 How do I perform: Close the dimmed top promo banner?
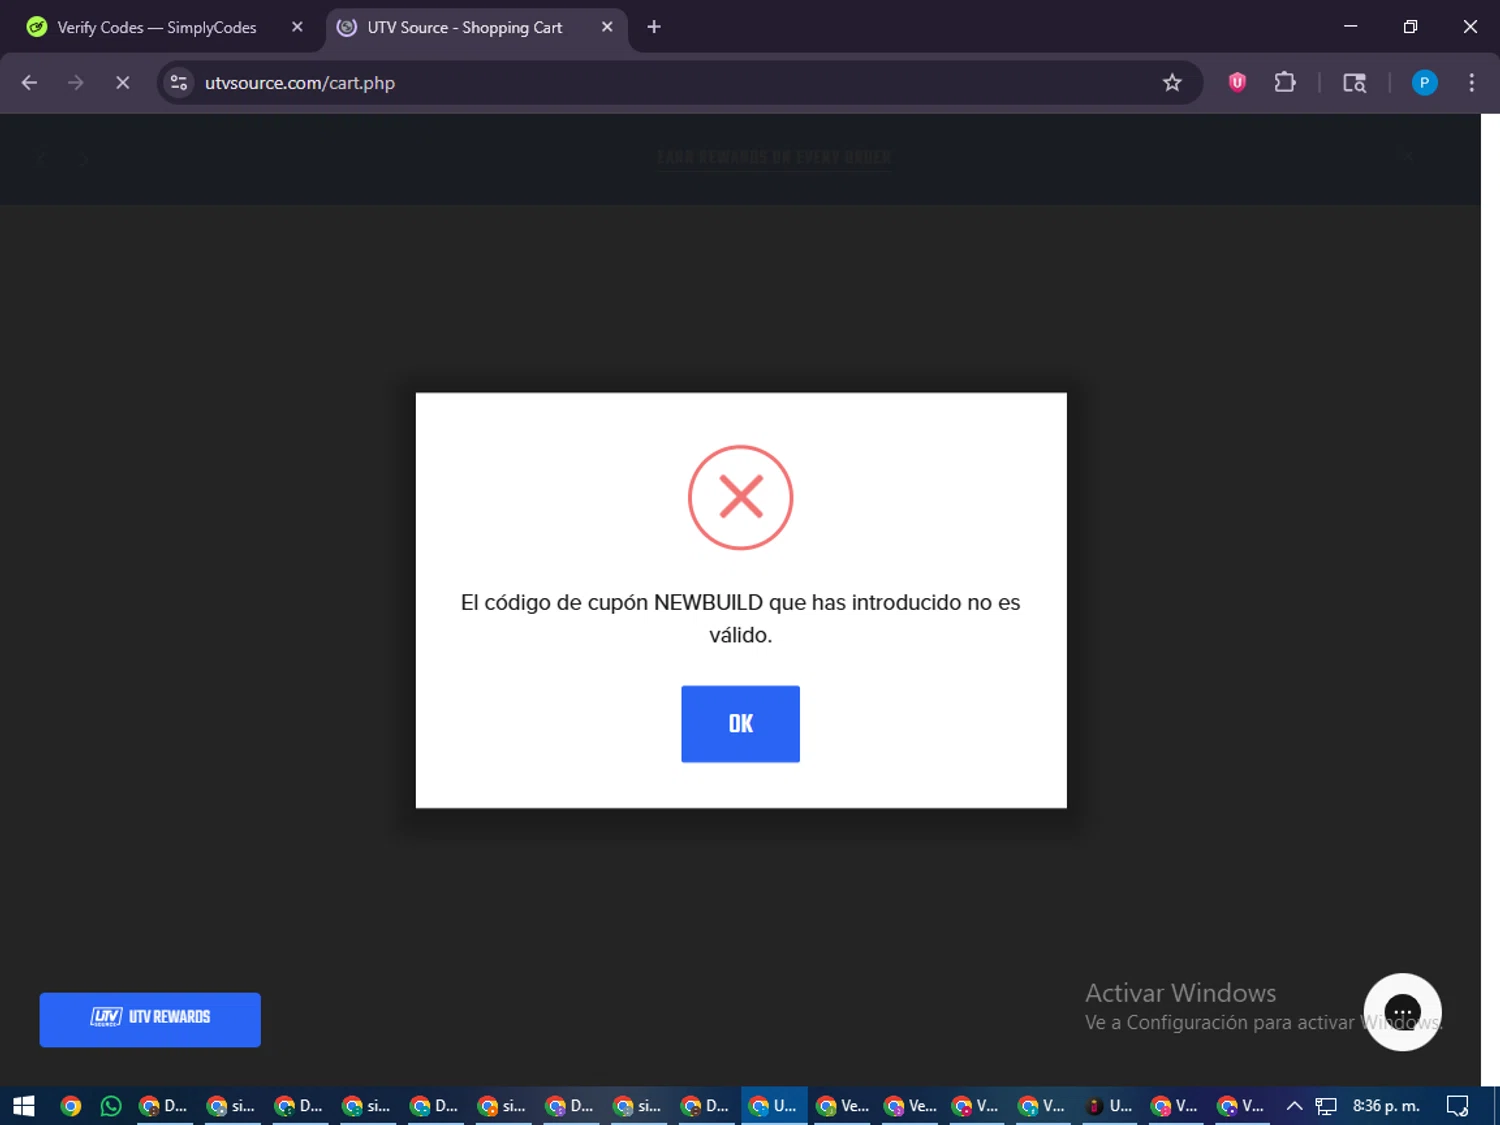(x=1406, y=156)
